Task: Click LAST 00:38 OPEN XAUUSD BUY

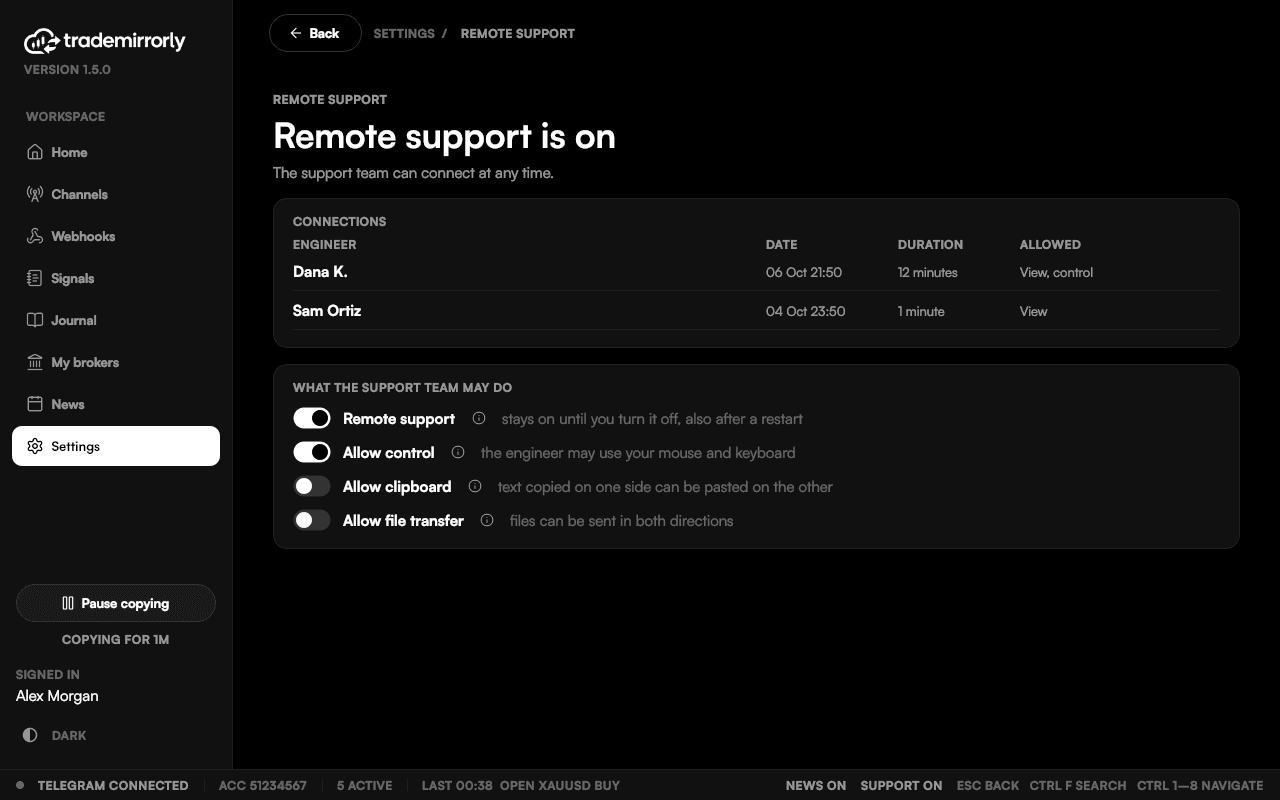Action: coord(521,785)
